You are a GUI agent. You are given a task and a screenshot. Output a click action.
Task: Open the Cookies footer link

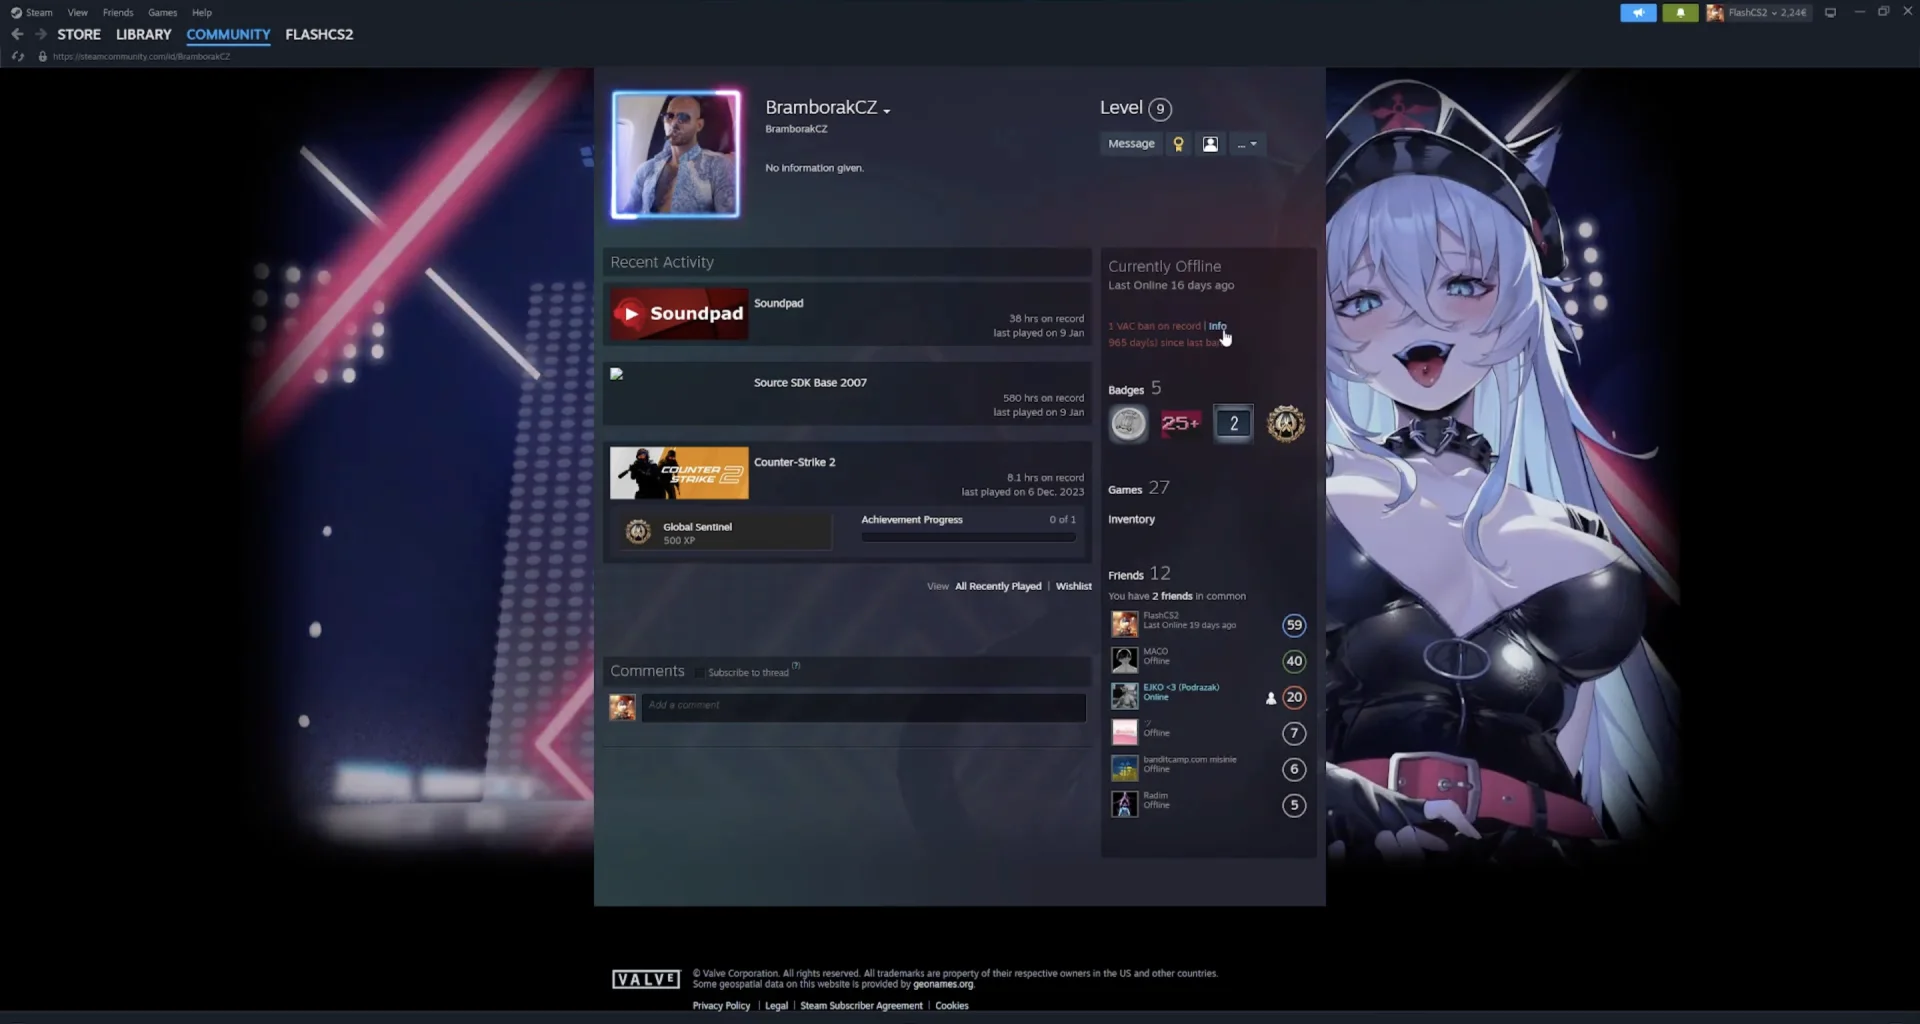tap(951, 1006)
